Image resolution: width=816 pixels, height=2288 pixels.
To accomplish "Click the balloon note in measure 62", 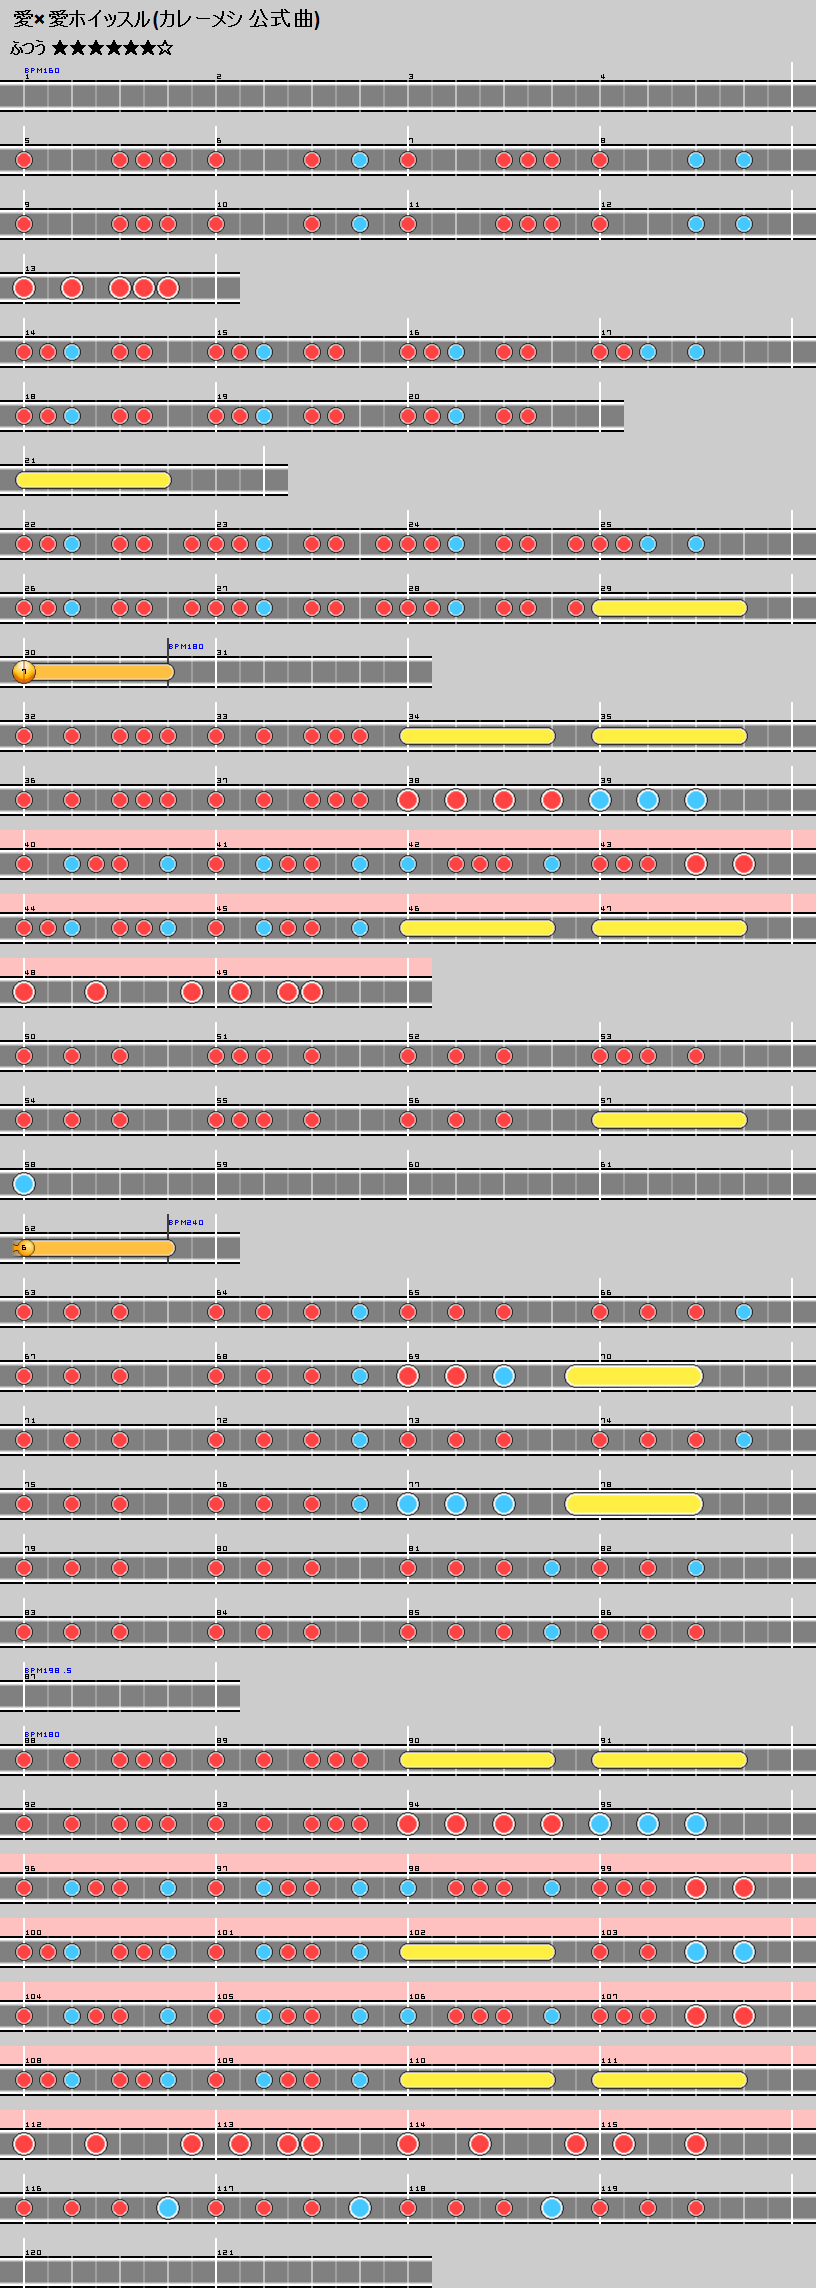I will click(x=25, y=1248).
